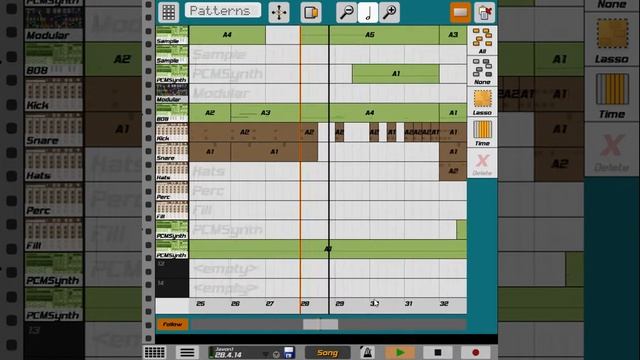Jump to bar 26 on the ruler

pyautogui.click(x=235, y=304)
